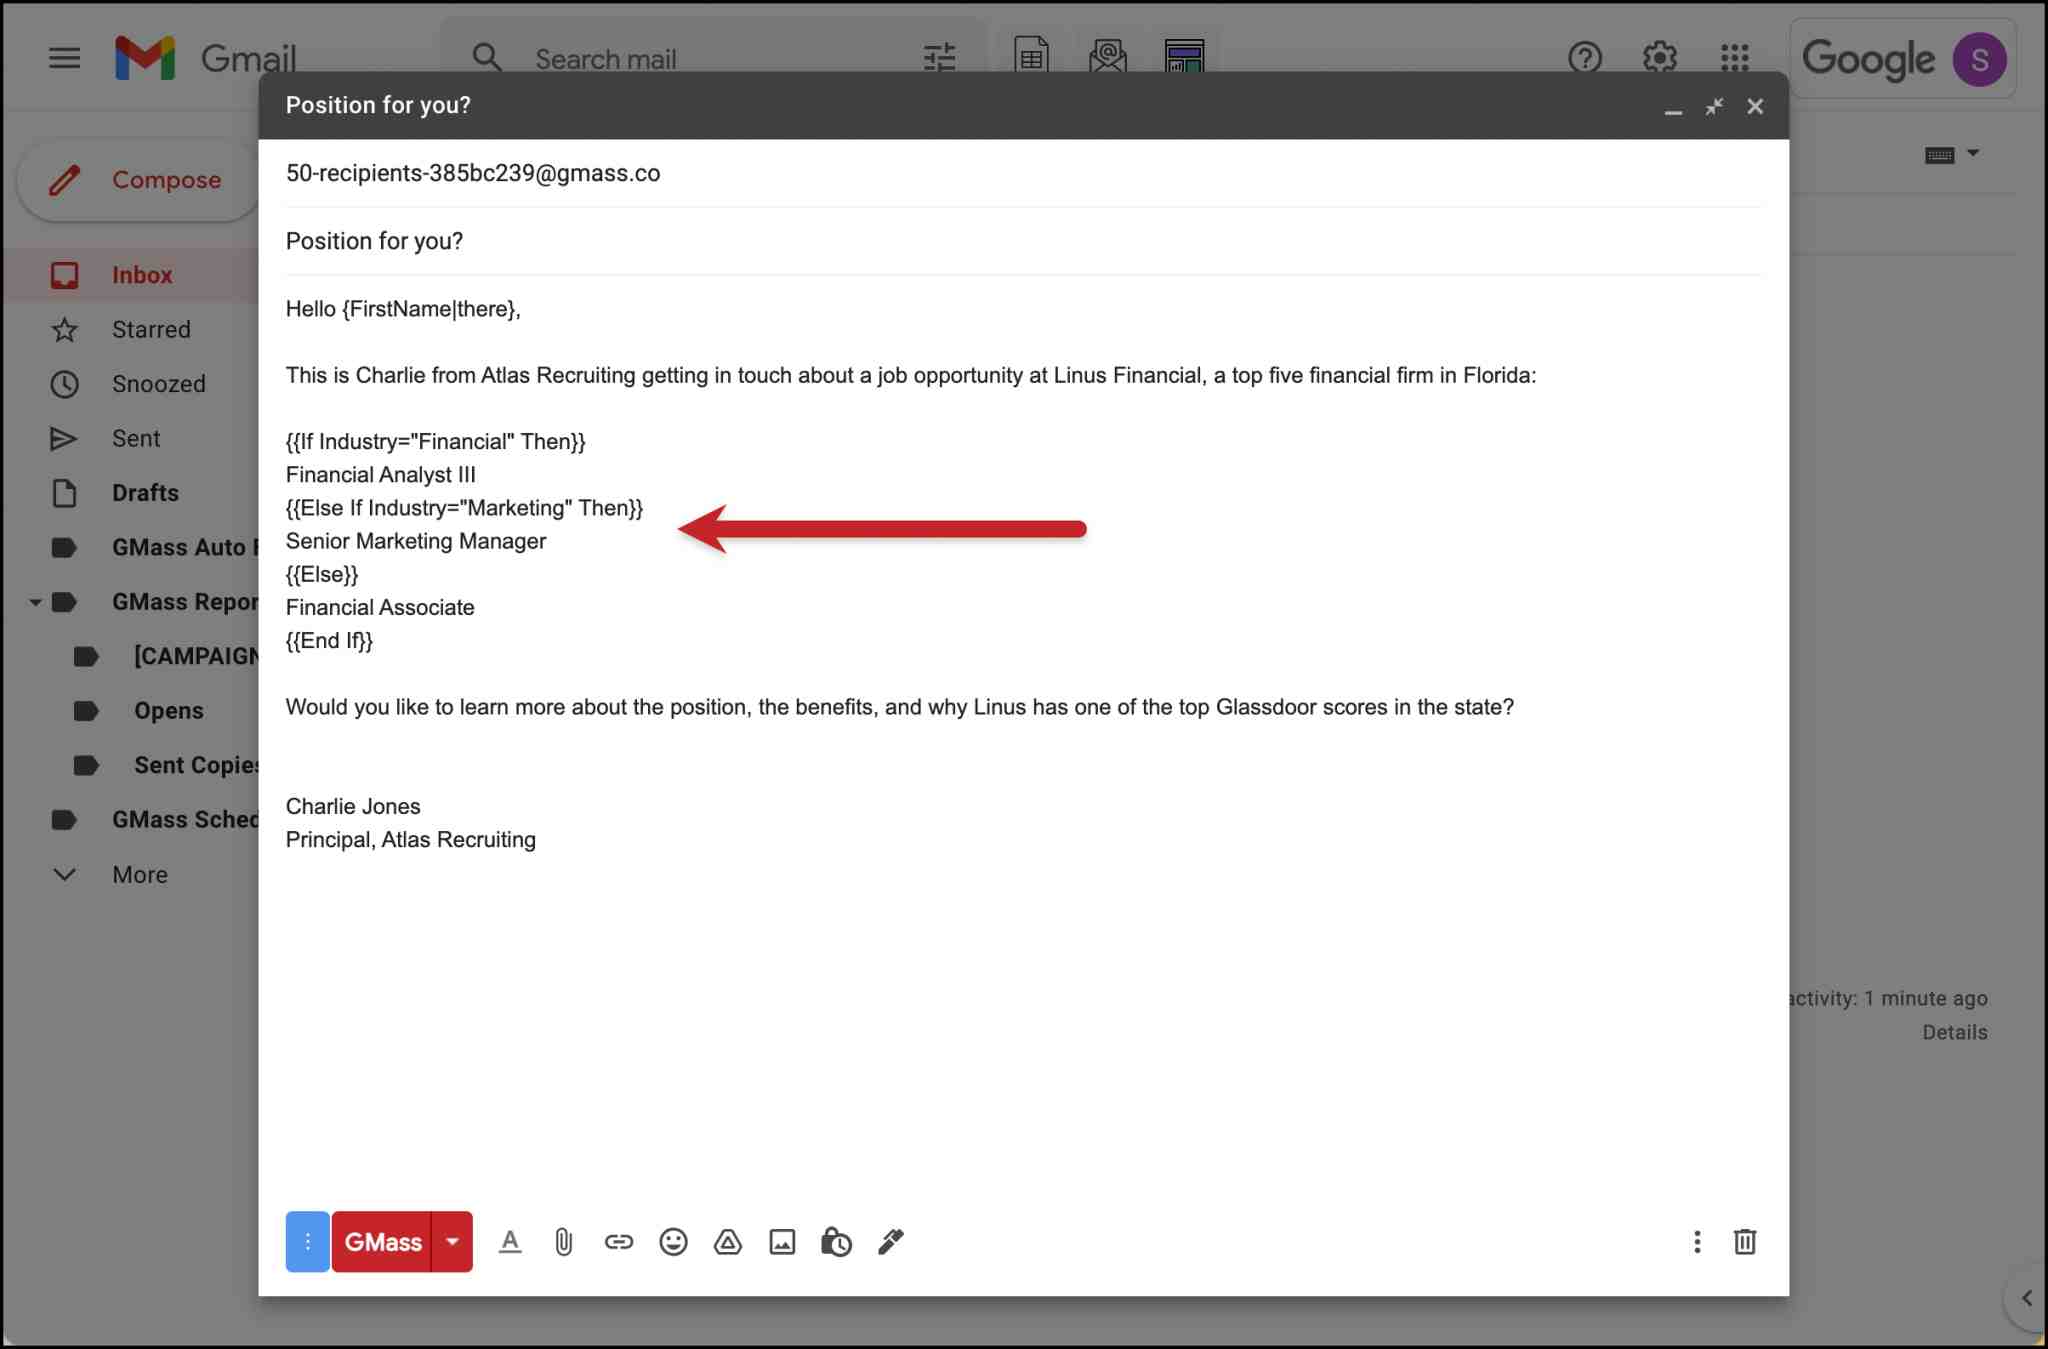Open the input tools keyboard dropdown

[1971, 153]
